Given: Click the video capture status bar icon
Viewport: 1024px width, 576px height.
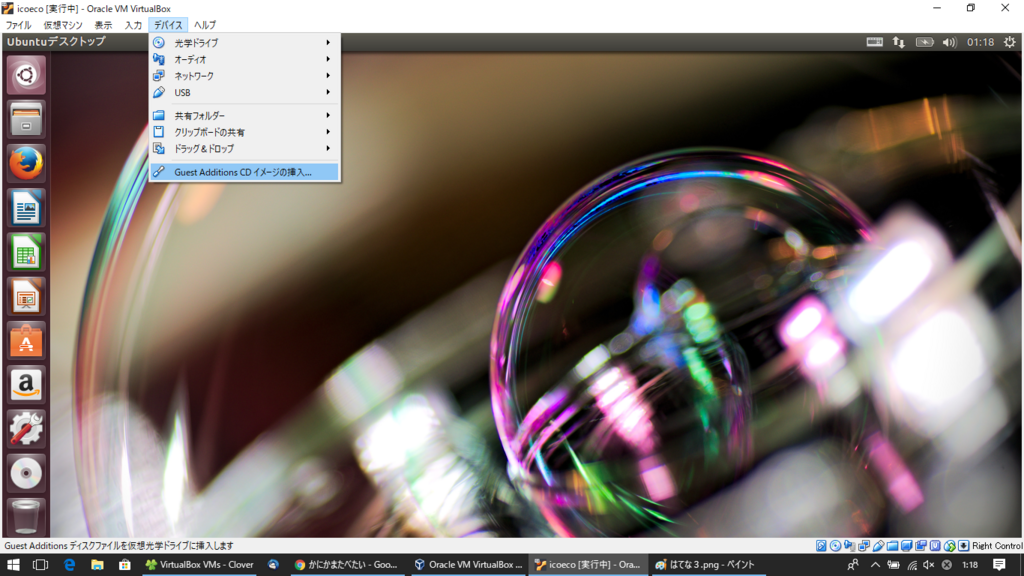Looking at the screenshot, I should coord(921,546).
